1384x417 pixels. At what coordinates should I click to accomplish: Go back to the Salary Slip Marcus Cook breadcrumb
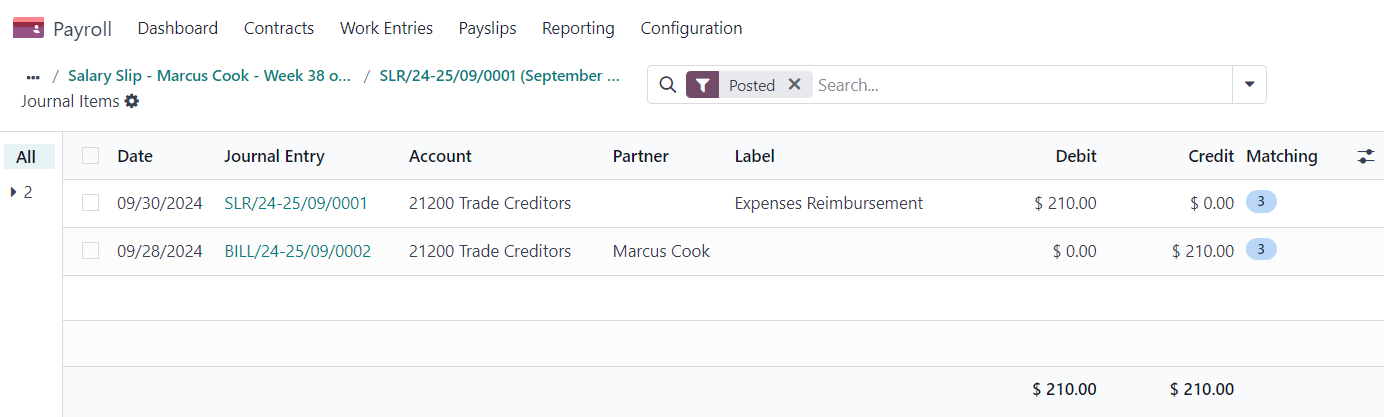(209, 76)
